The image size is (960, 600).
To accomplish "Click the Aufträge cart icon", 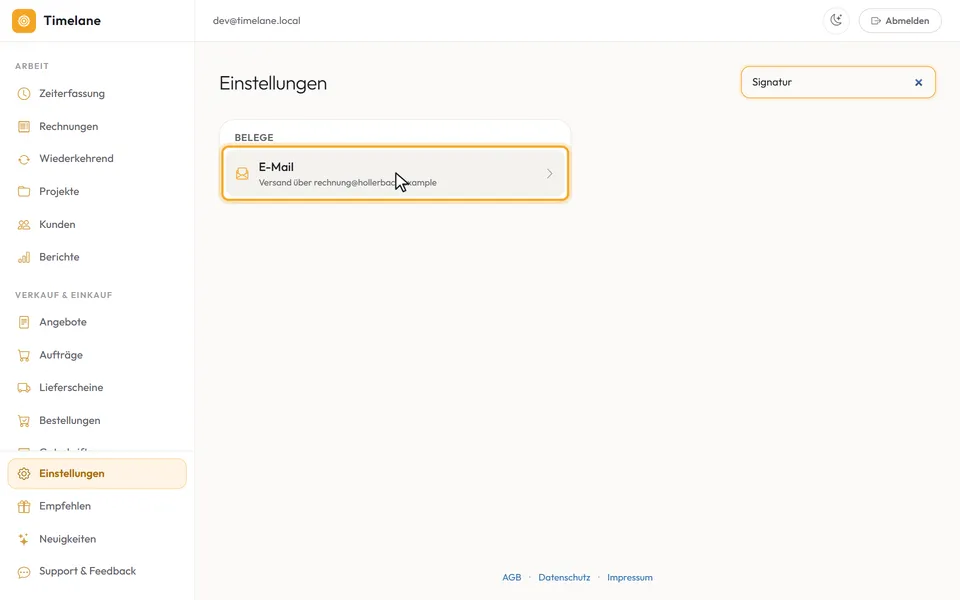I will (x=24, y=355).
